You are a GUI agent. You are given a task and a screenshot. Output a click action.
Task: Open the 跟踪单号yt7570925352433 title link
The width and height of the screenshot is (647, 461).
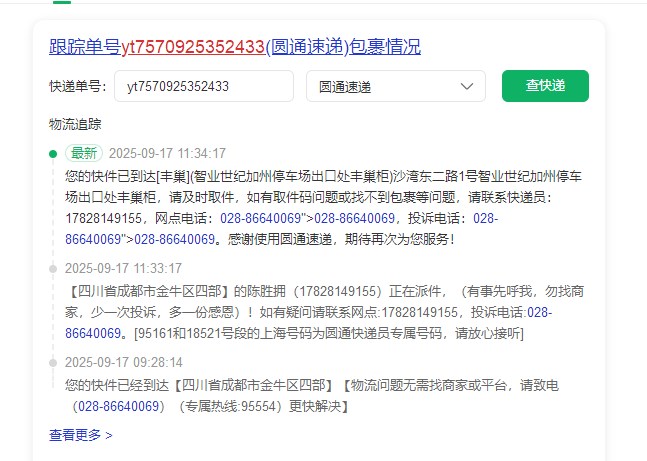(234, 46)
